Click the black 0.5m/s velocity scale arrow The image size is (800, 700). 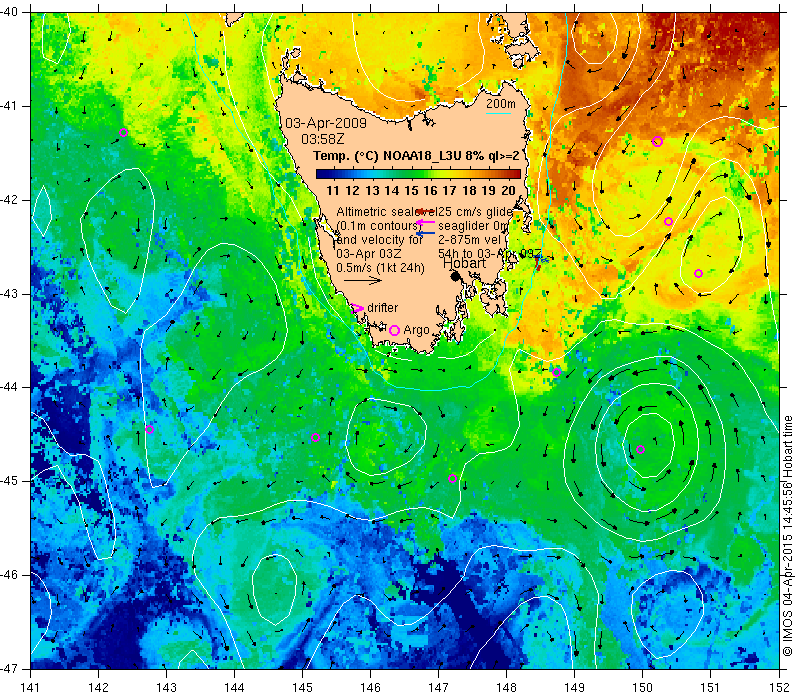[363, 280]
